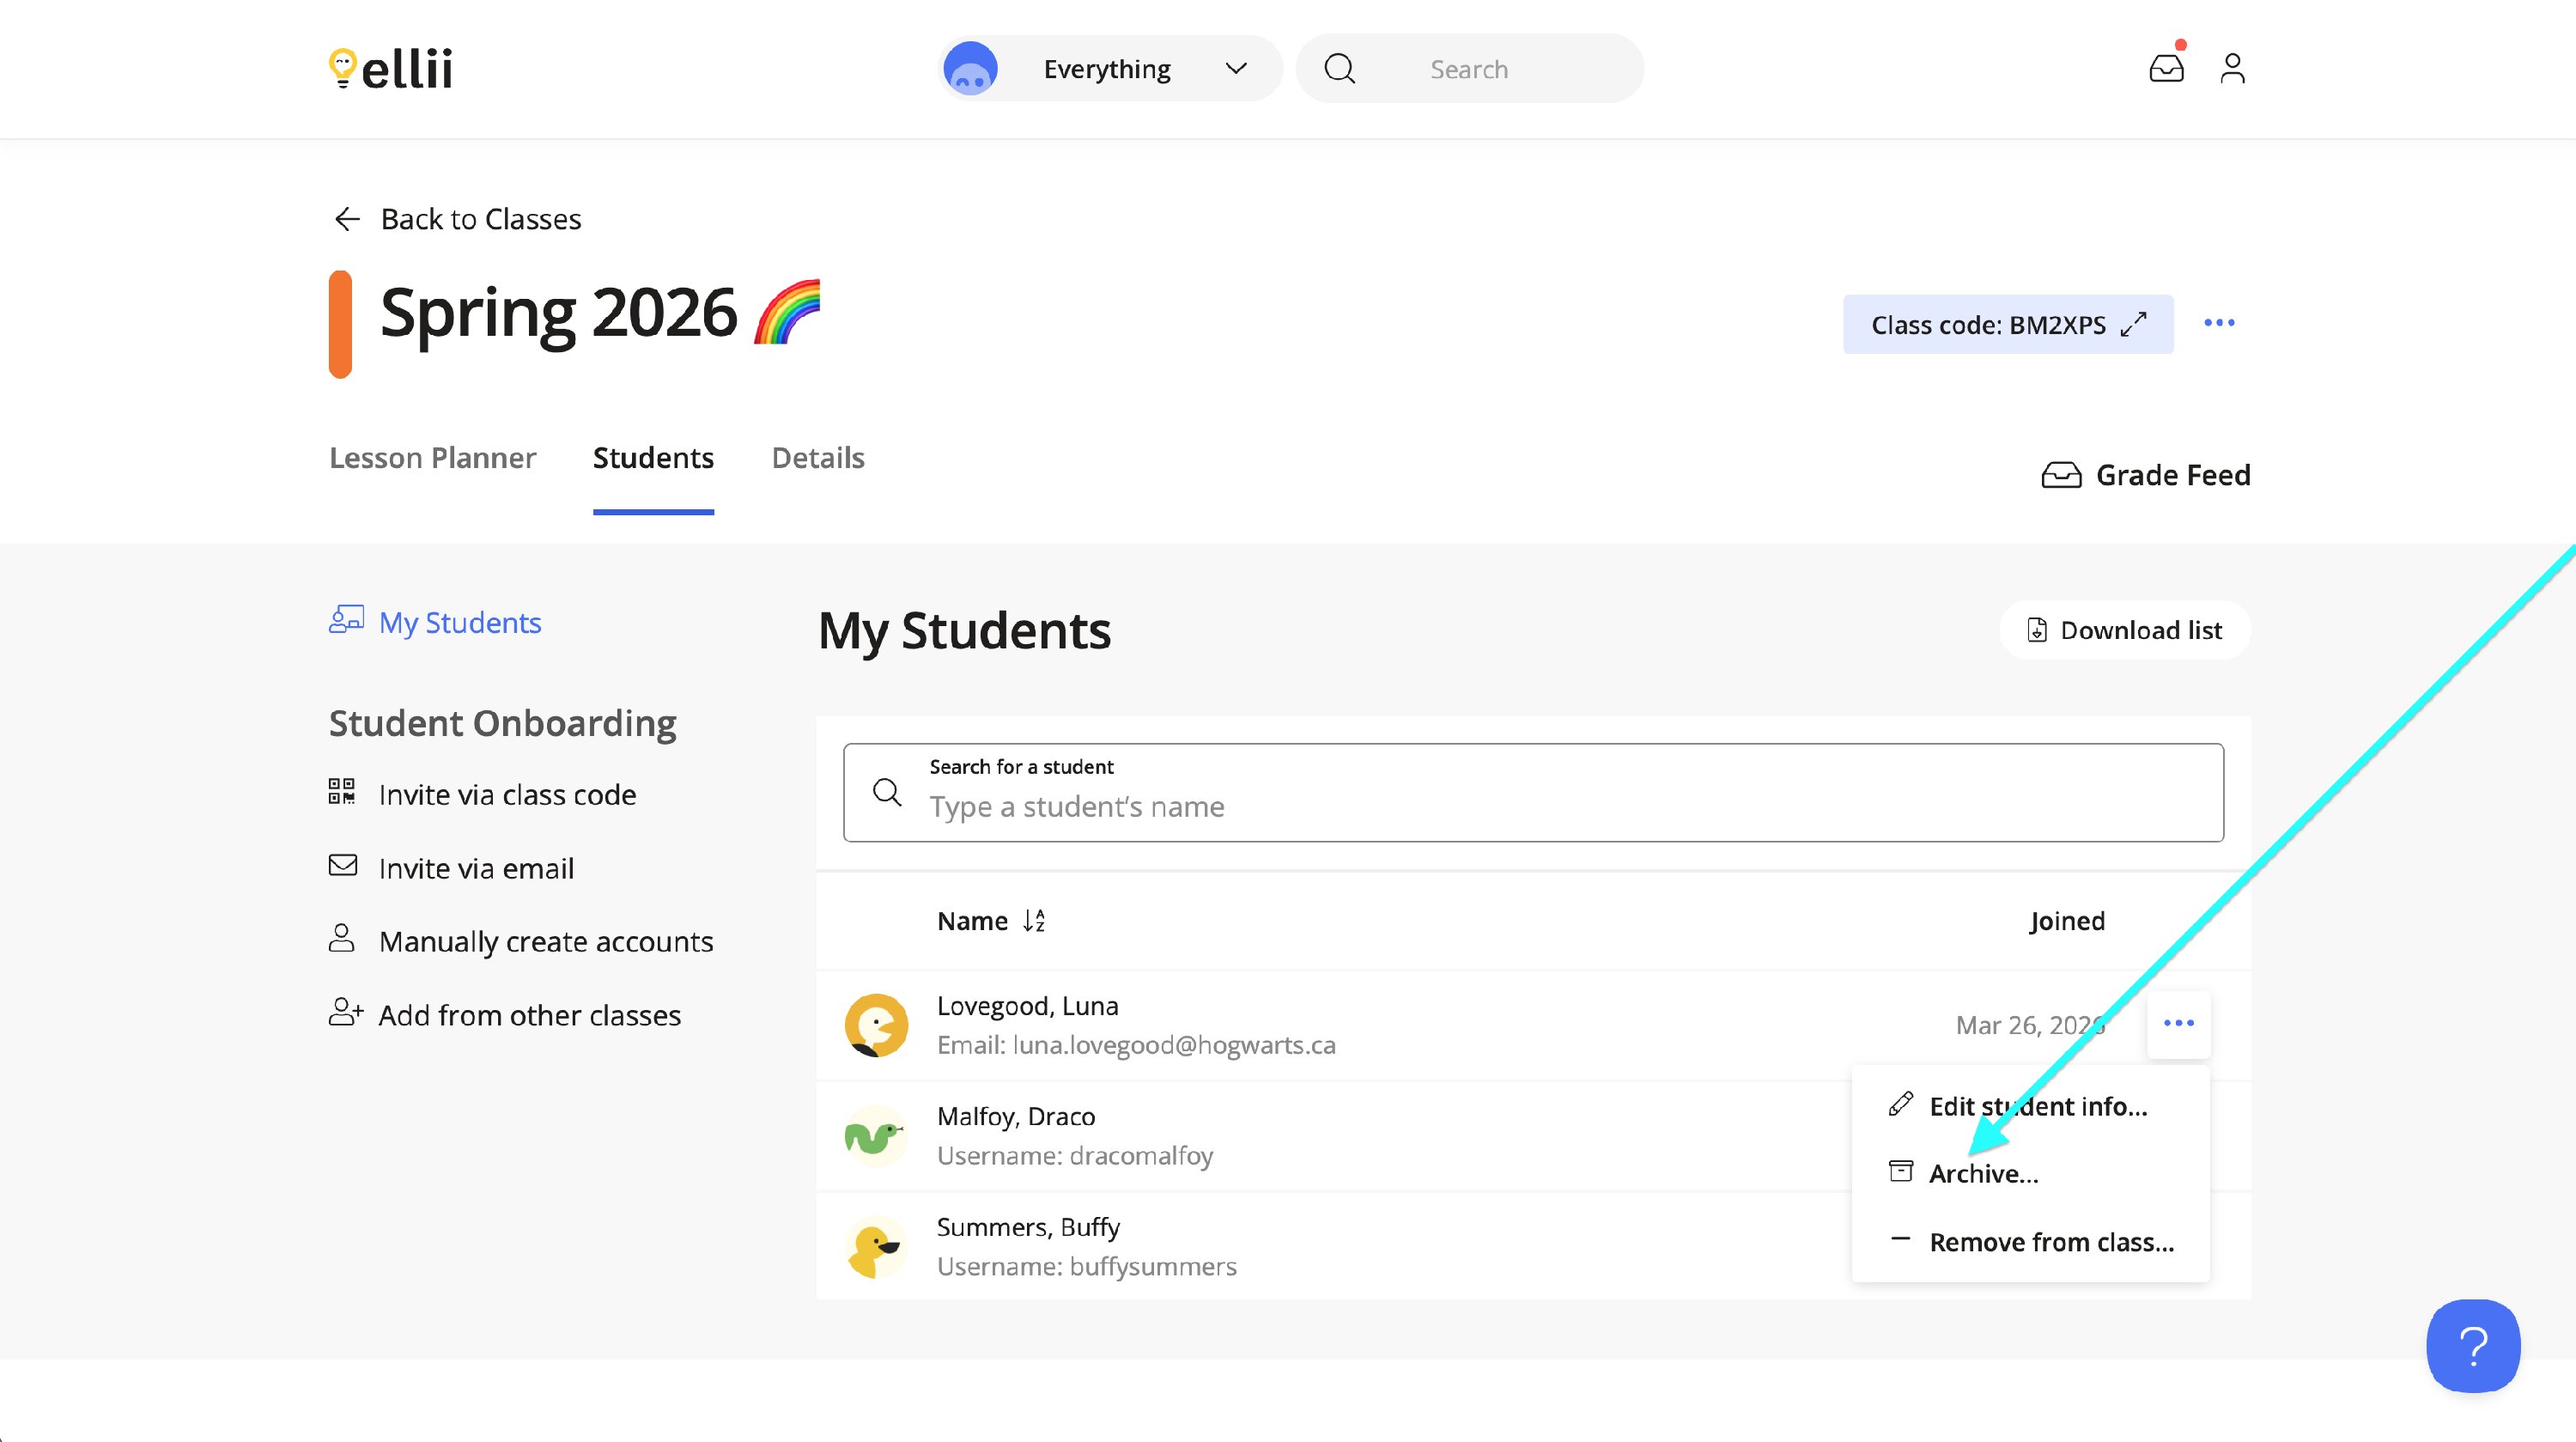Switch to the Lesson Planner tab
This screenshot has width=2576, height=1442.
point(432,458)
